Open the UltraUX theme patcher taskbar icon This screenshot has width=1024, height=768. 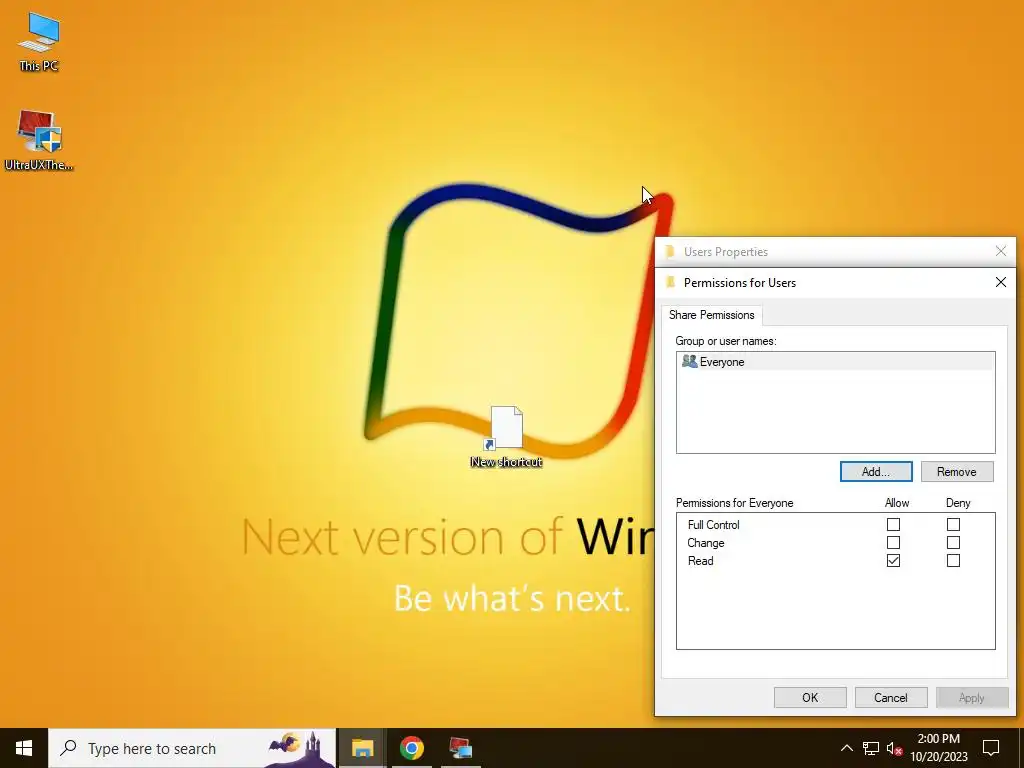pos(460,748)
